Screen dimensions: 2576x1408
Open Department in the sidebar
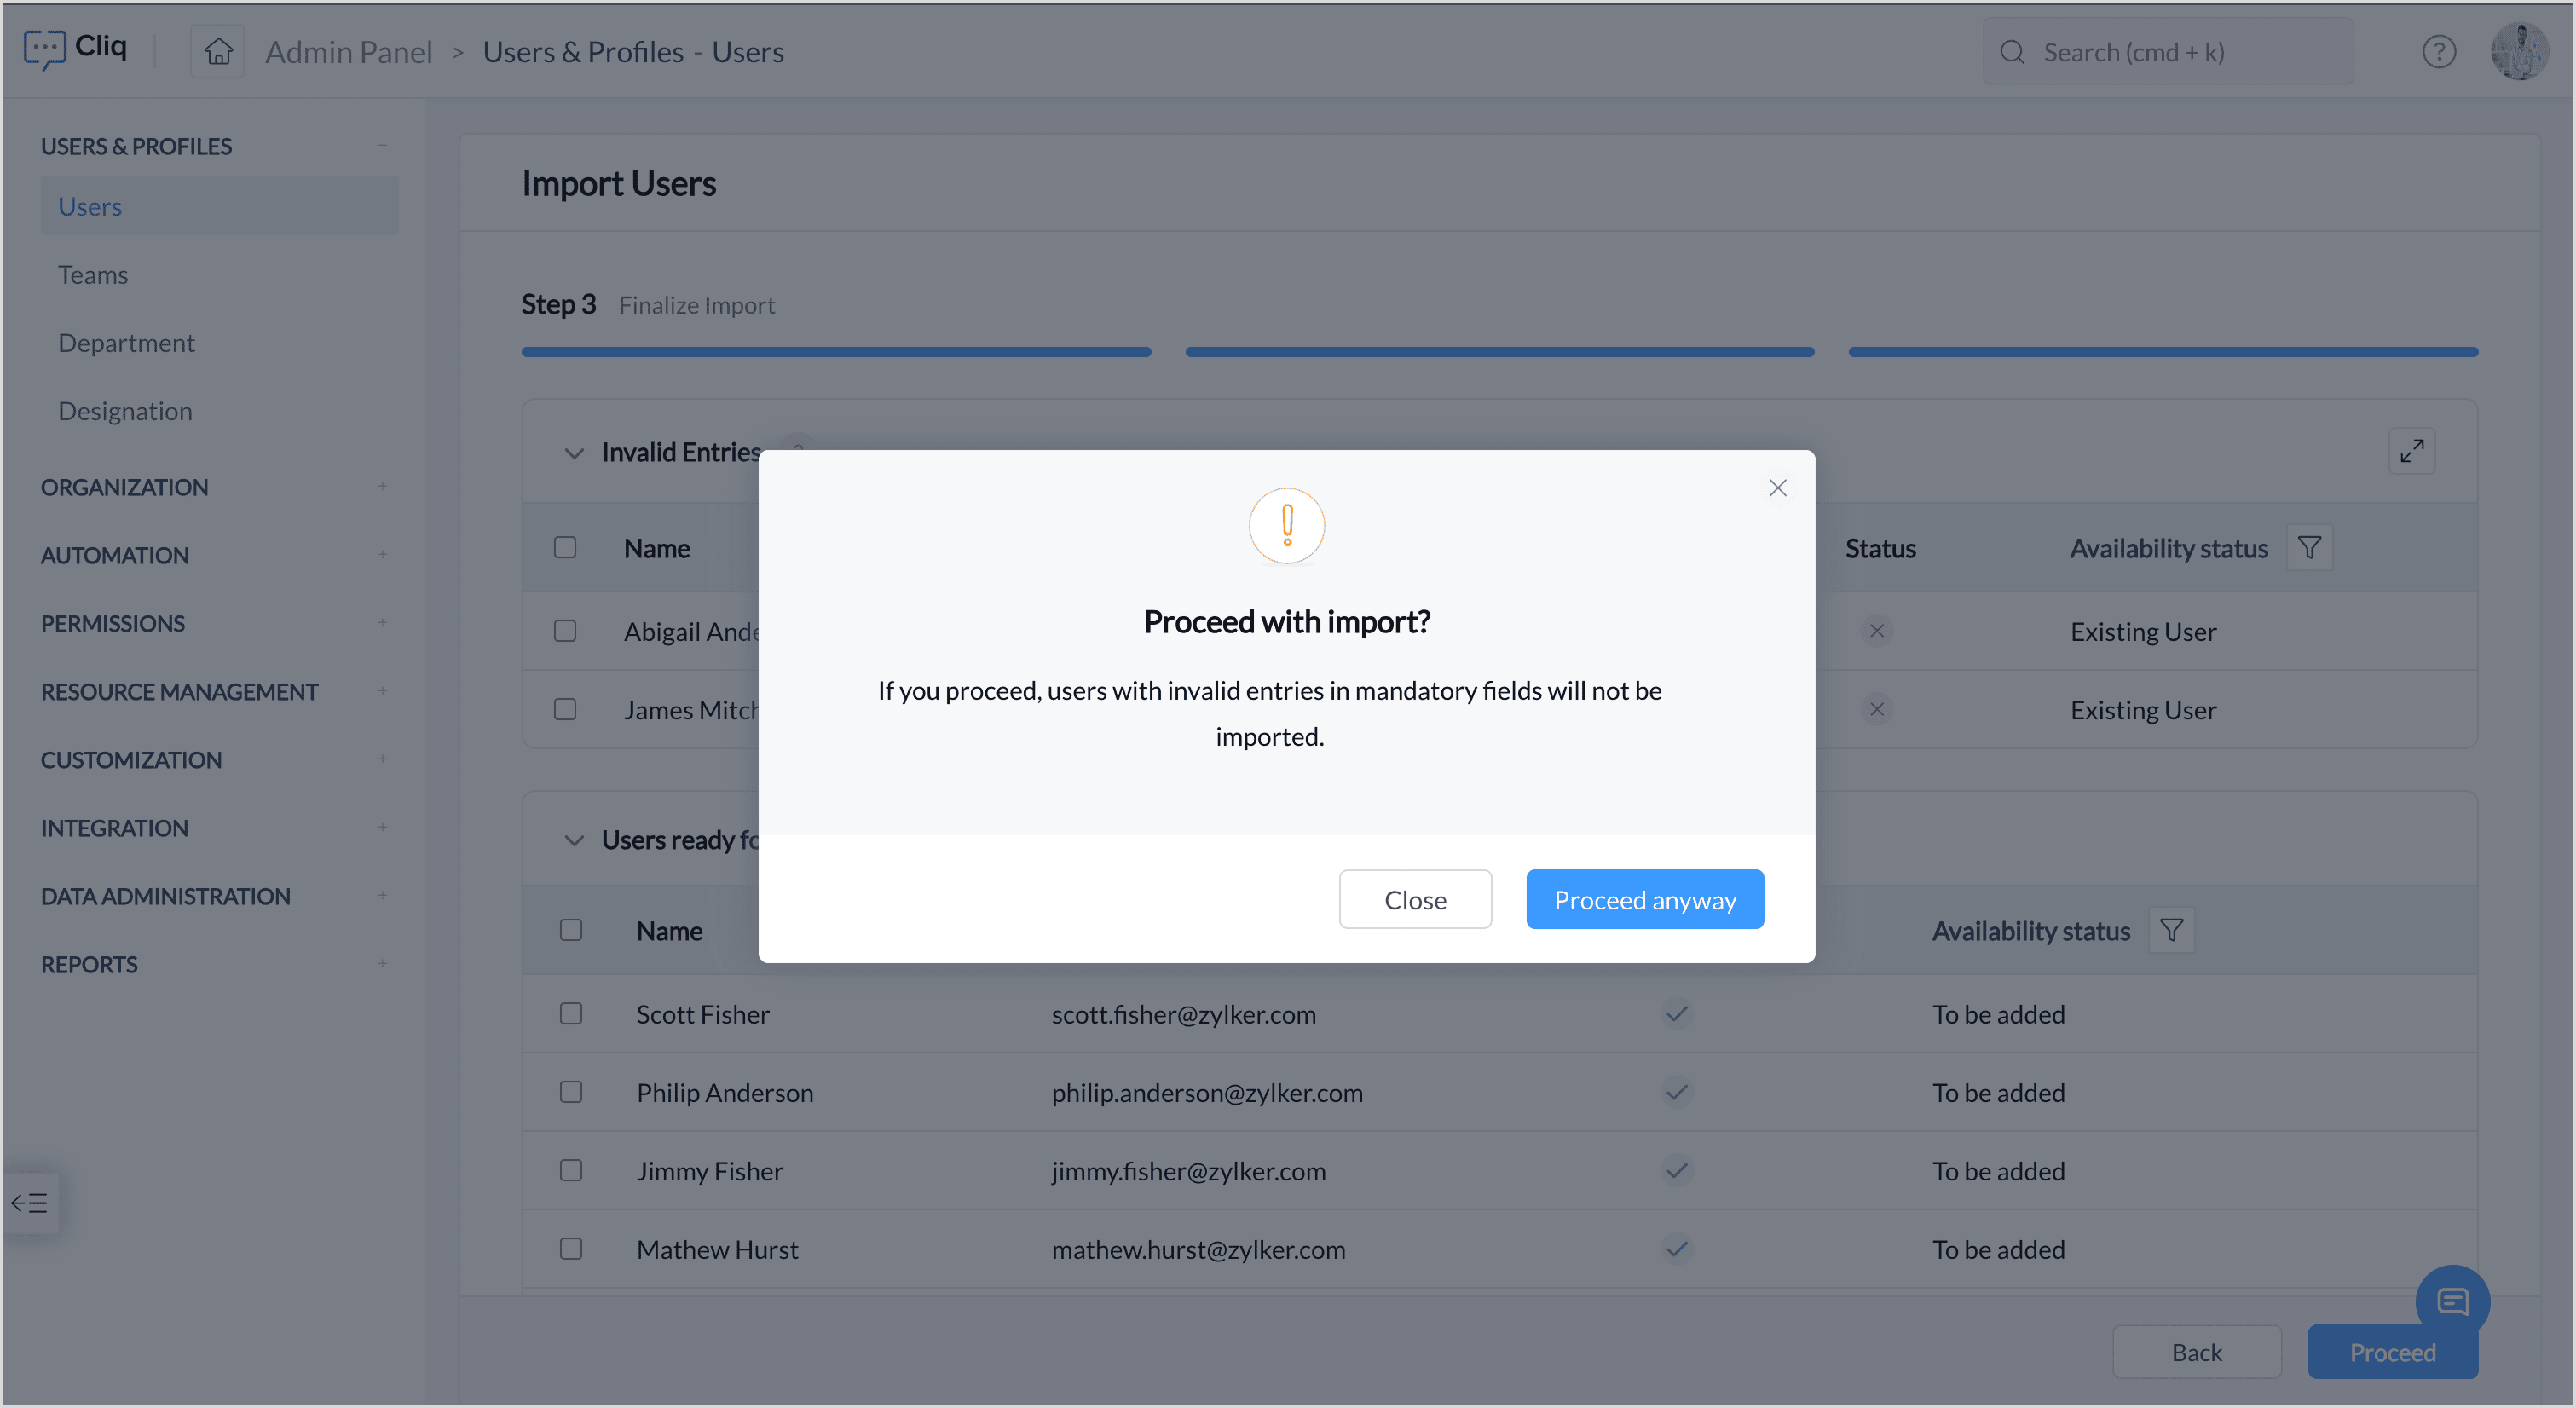[x=126, y=343]
